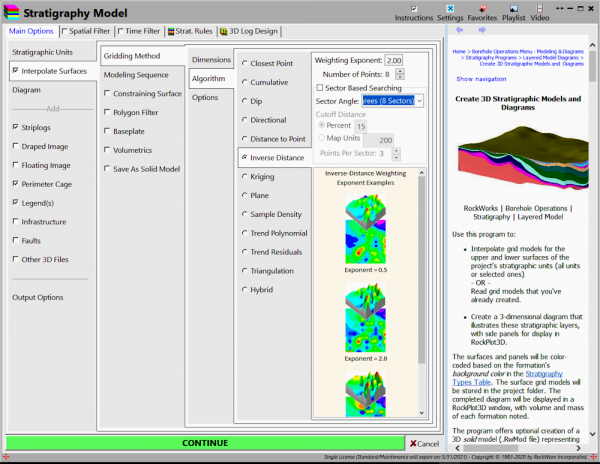600x464 pixels.
Task: Click the exponent examples scrollbar down arrow
Action: [422, 413]
